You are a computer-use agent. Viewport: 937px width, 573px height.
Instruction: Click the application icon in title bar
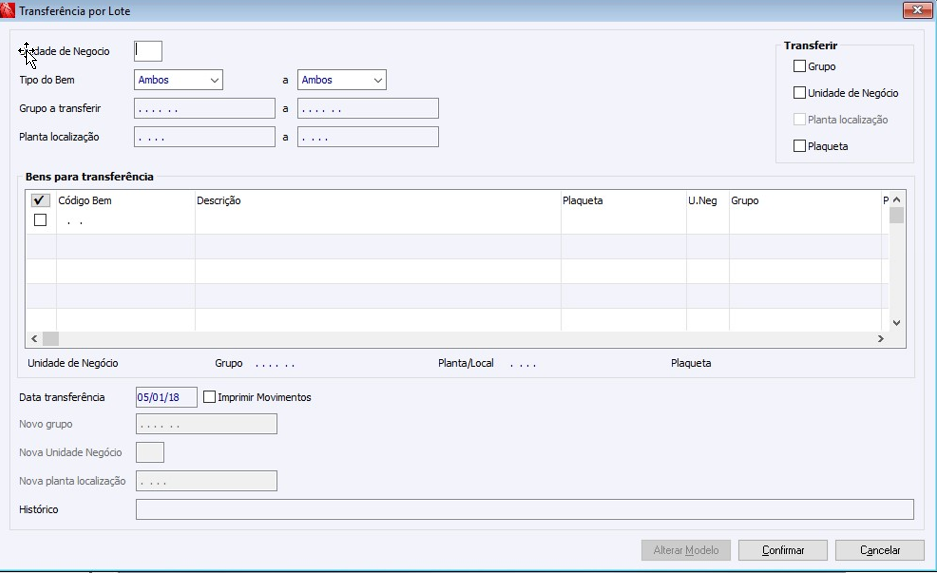click(8, 10)
